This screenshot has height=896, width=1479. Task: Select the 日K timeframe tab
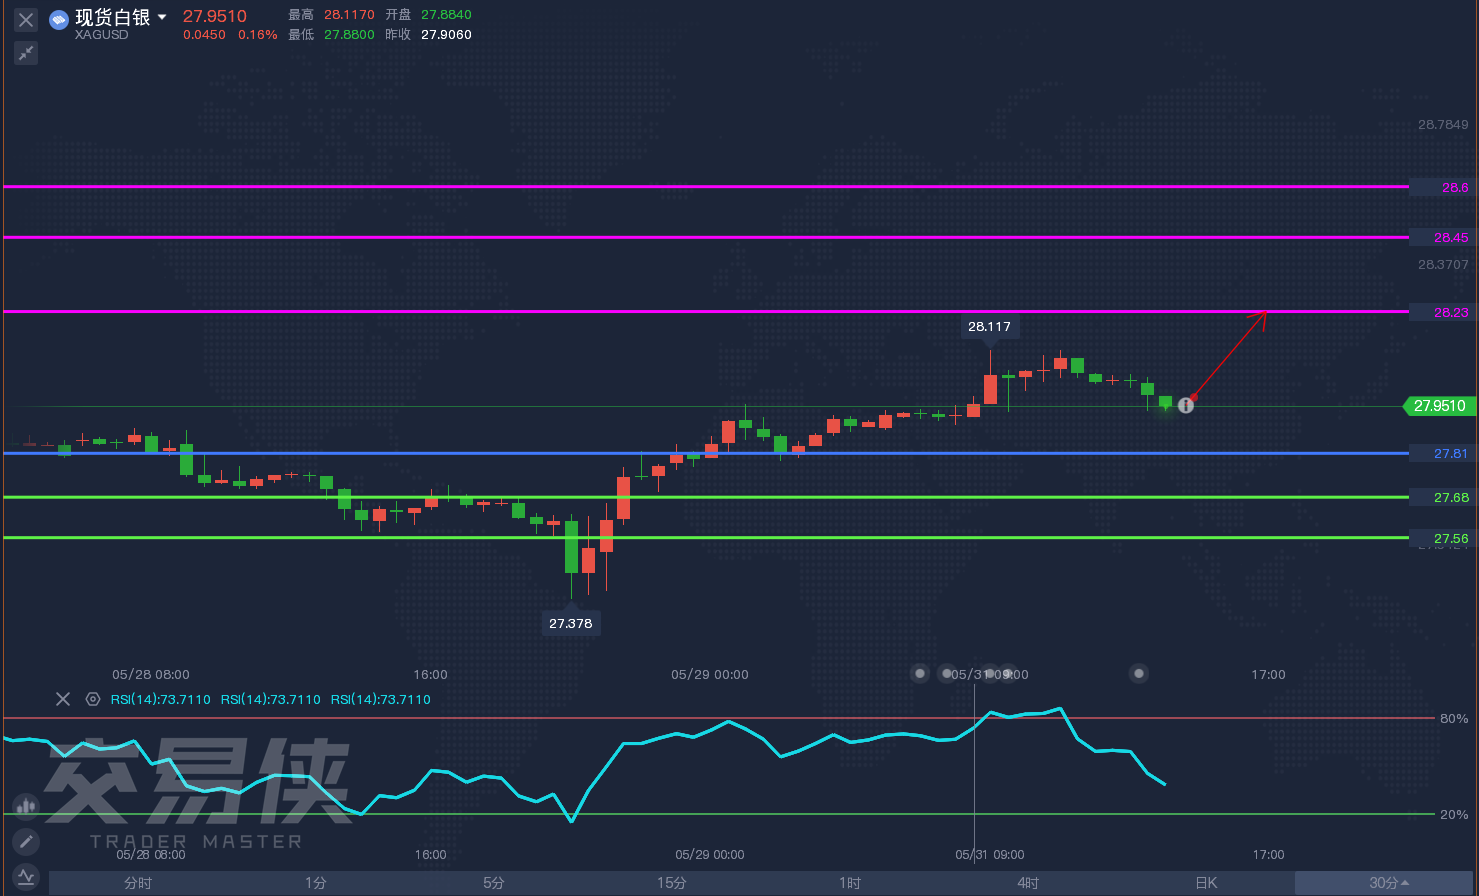(1206, 883)
